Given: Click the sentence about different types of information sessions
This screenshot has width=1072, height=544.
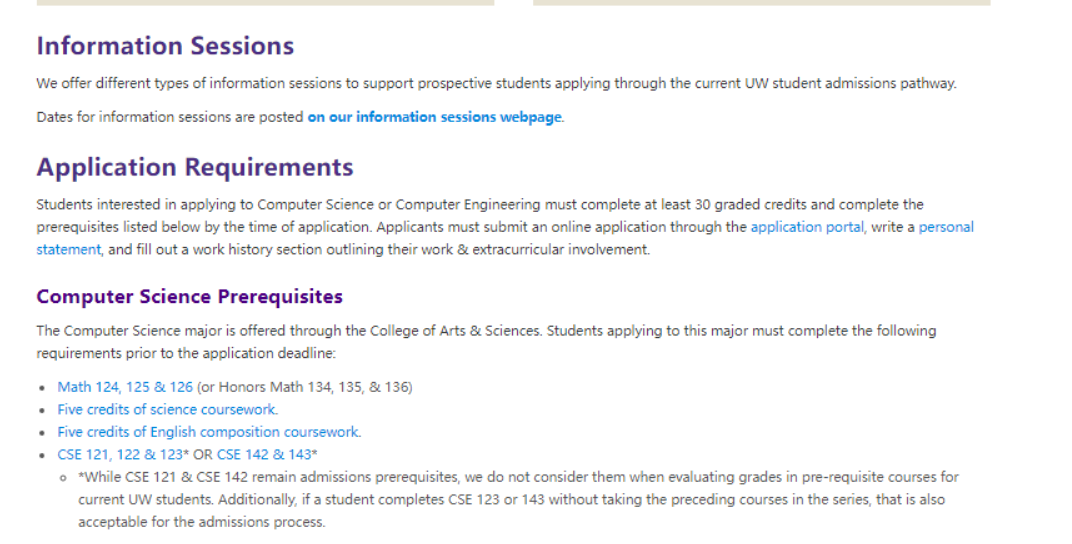Looking at the screenshot, I should click(x=496, y=83).
